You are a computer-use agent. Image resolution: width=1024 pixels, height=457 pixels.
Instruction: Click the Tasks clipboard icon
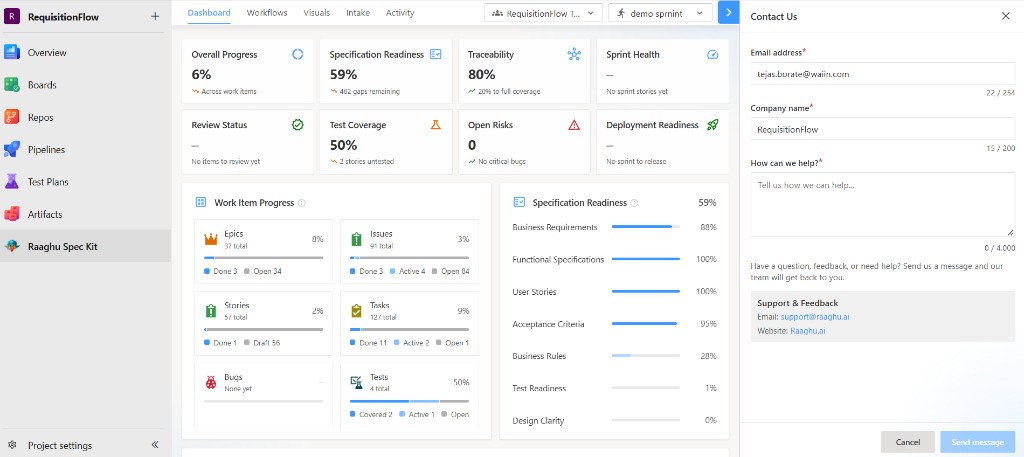click(357, 311)
